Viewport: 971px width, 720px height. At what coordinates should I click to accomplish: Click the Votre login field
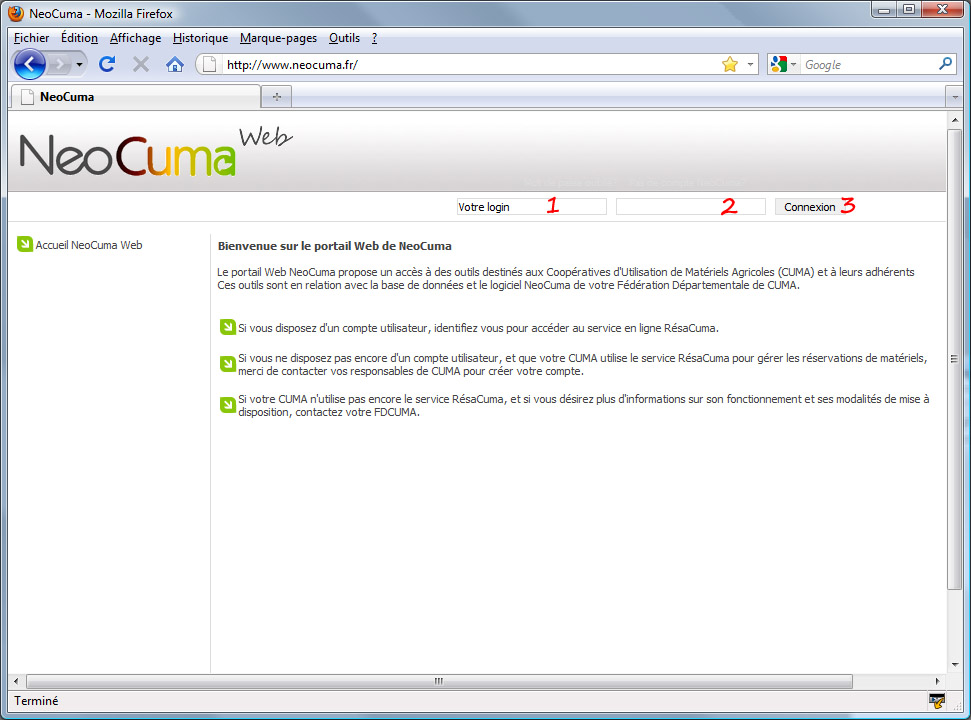pos(531,207)
